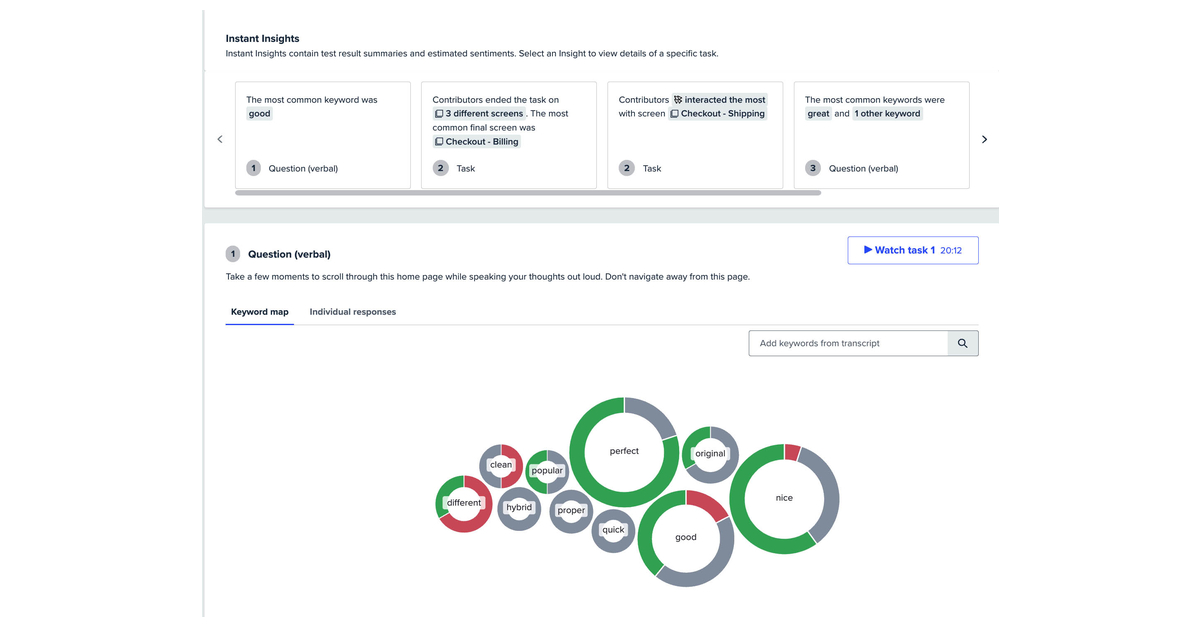Screen dimensions: 1200x627
Task: Click the 'good' keyword tag in first insight
Action: 259,114
